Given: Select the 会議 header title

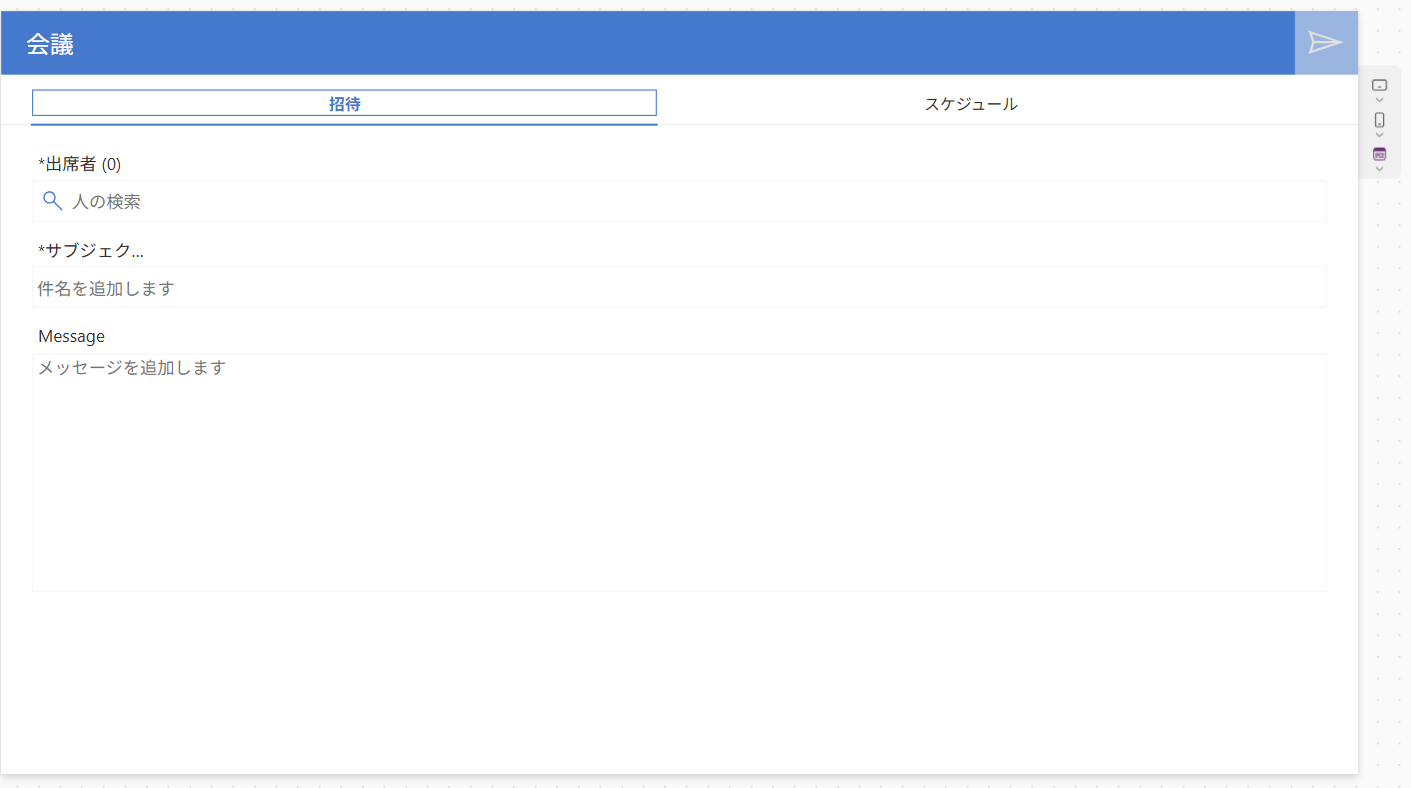Looking at the screenshot, I should (x=50, y=44).
